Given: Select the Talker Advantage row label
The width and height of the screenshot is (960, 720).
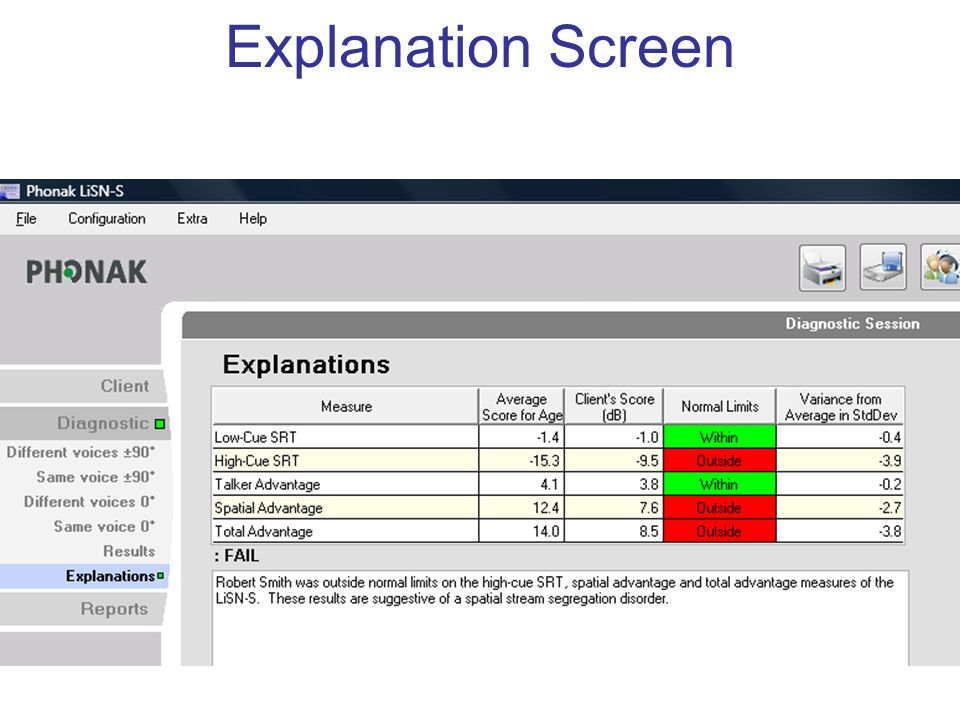Looking at the screenshot, I should [x=267, y=484].
